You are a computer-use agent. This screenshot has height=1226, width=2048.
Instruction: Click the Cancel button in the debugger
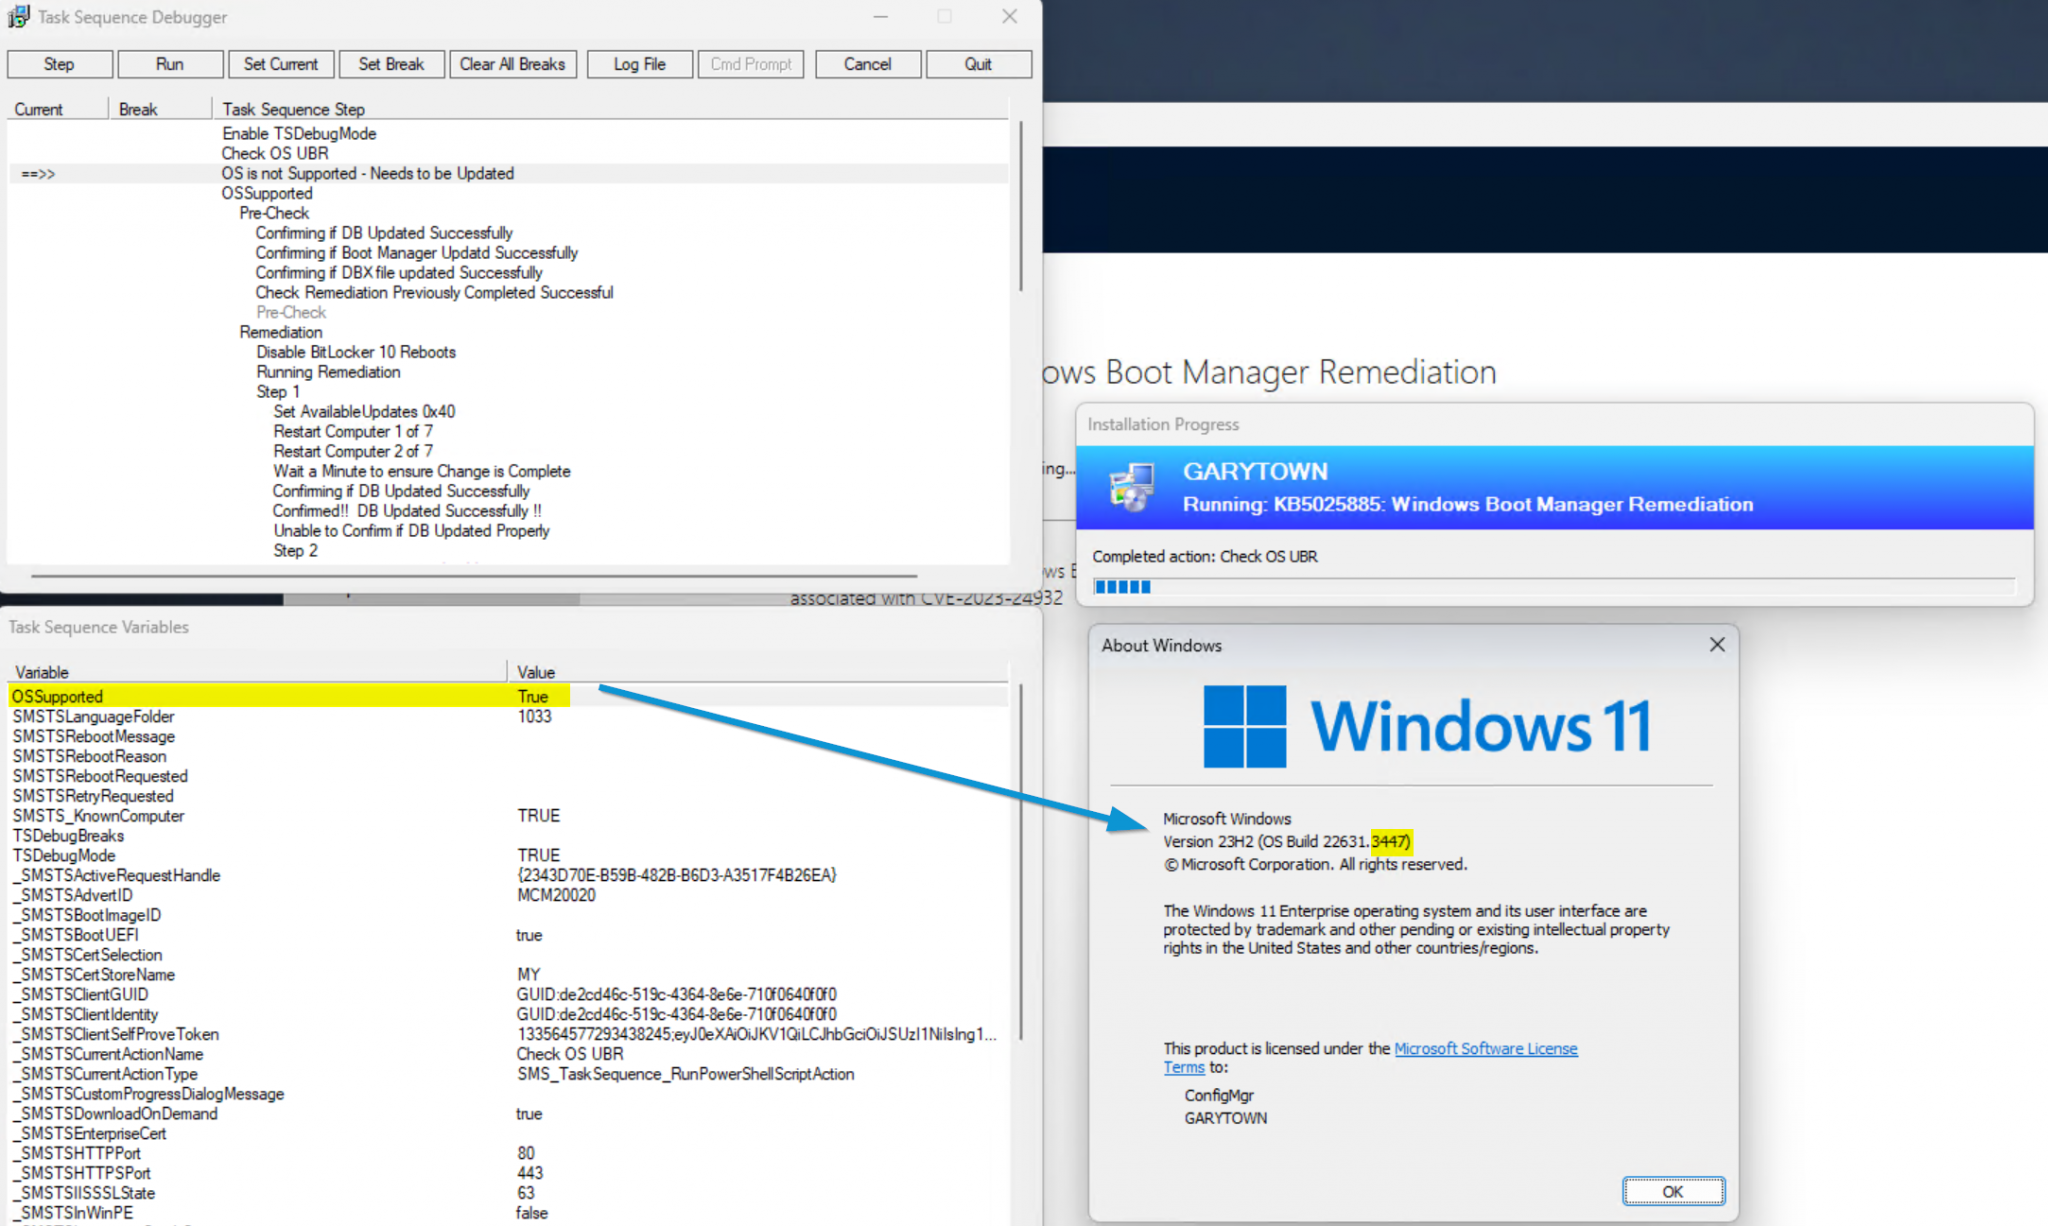coord(867,64)
